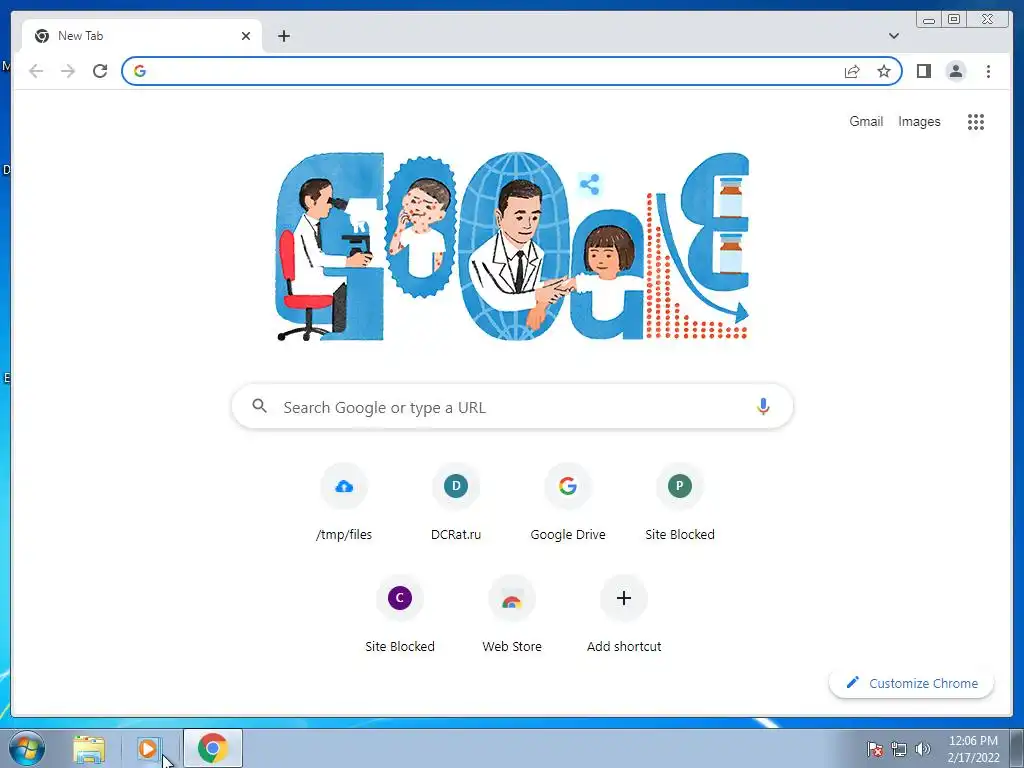This screenshot has height=768, width=1024.
Task: Open Windows Explorer from the taskbar
Action: coord(89,749)
